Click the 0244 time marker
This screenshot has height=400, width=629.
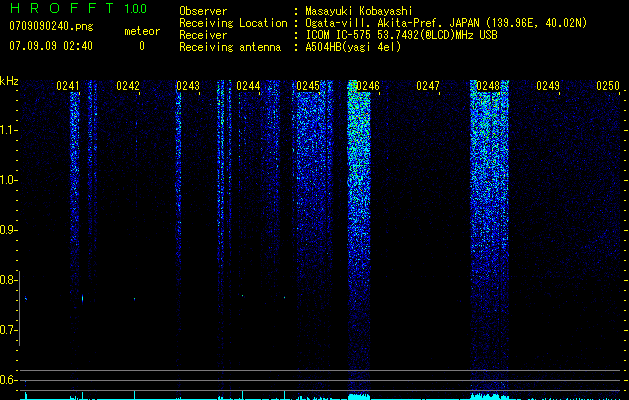tap(248, 86)
